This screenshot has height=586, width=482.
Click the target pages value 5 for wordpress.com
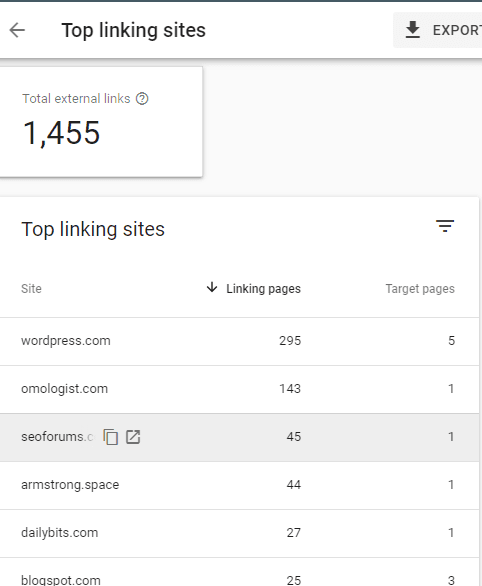tap(451, 341)
